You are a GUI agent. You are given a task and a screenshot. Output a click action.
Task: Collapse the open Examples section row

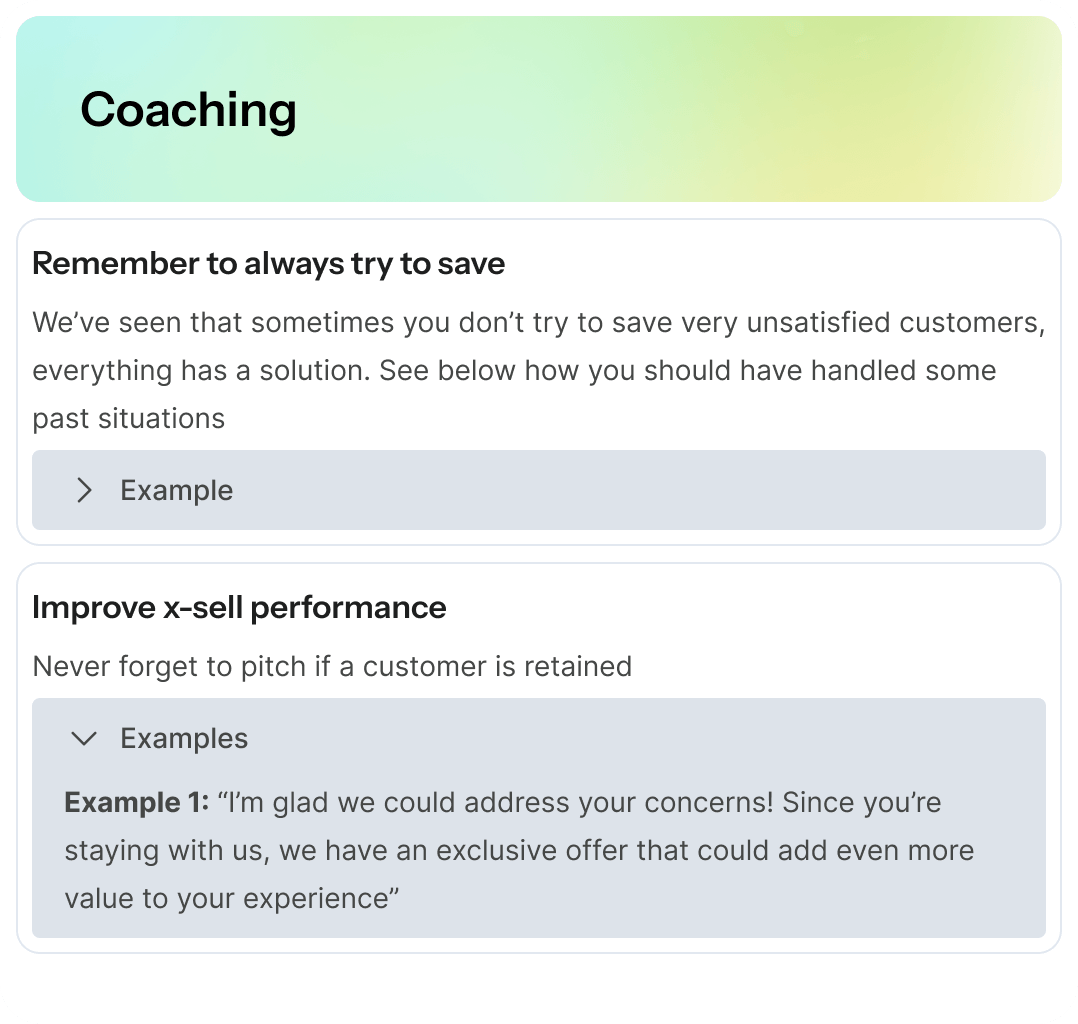tap(538, 739)
